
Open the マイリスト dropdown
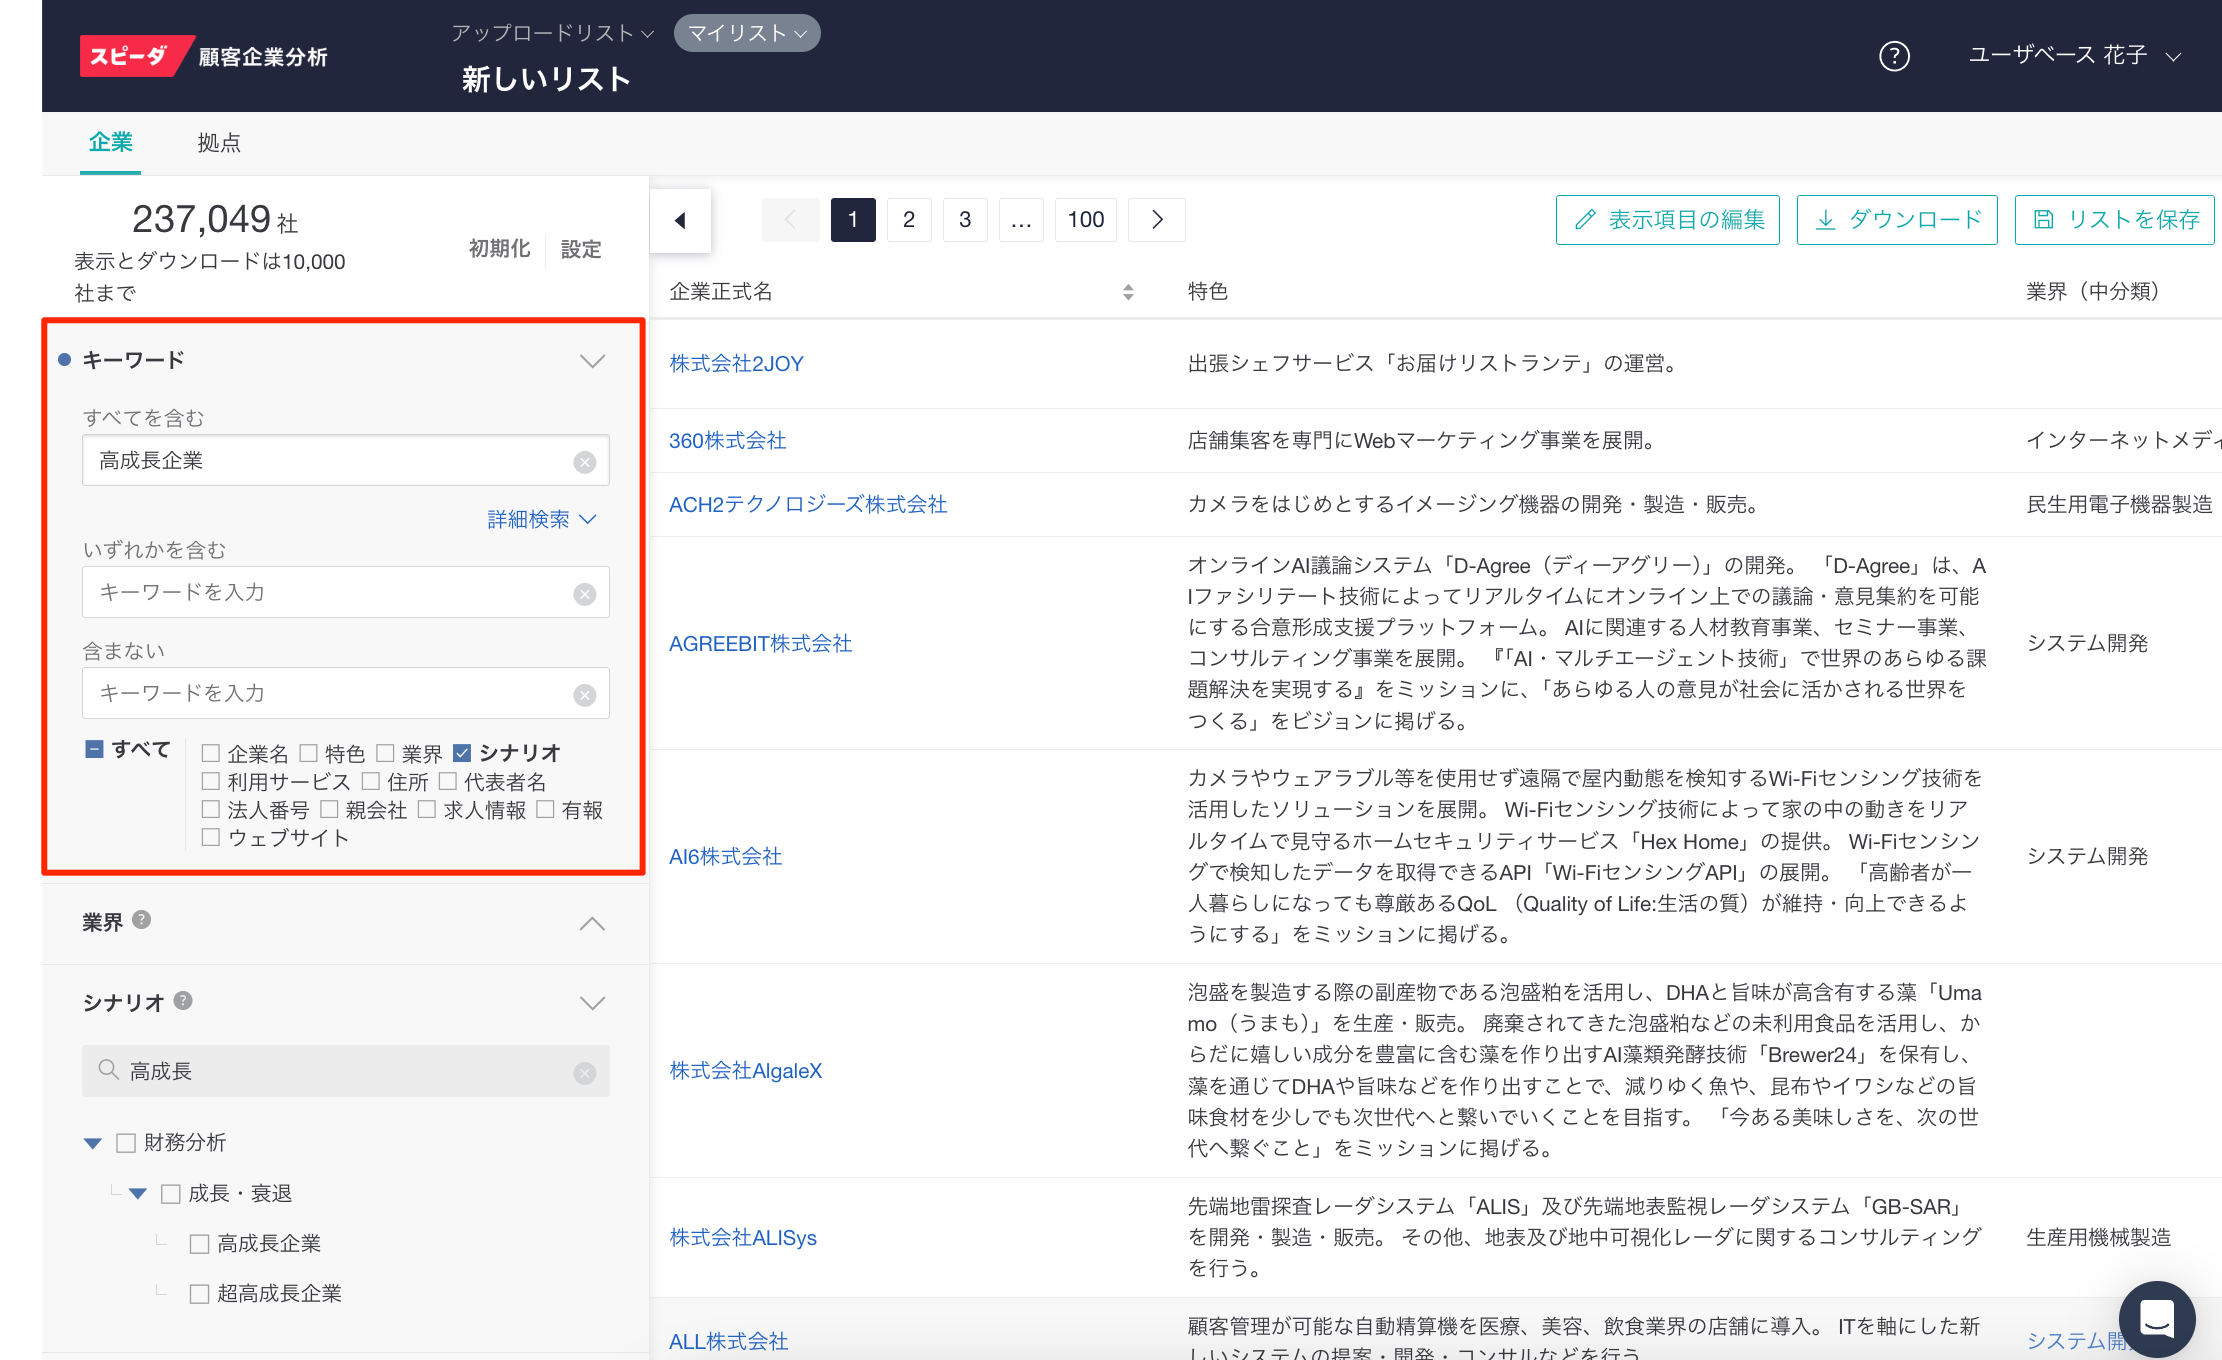[747, 33]
